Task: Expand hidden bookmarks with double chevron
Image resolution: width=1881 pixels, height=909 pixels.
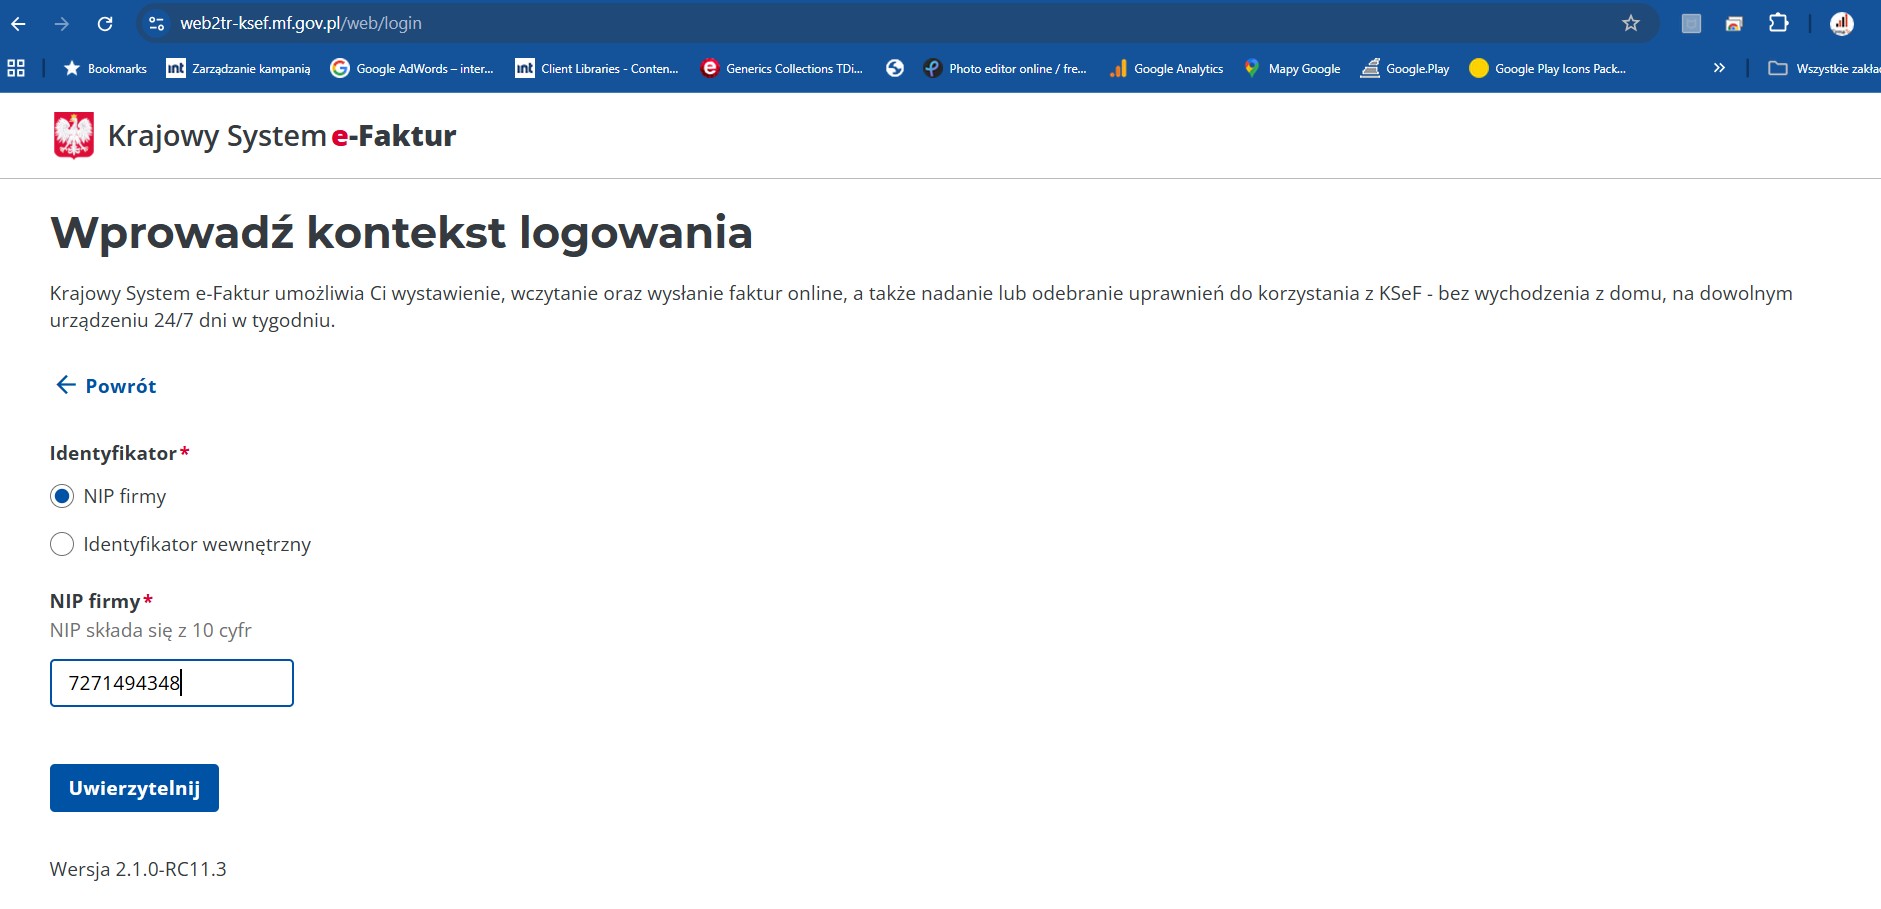Action: [x=1719, y=68]
